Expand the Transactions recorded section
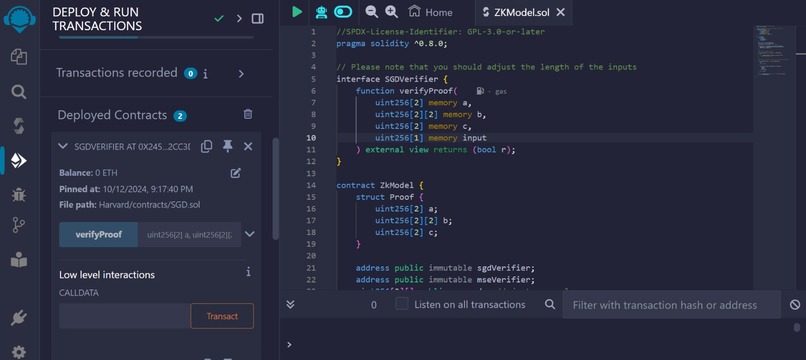 pos(241,74)
